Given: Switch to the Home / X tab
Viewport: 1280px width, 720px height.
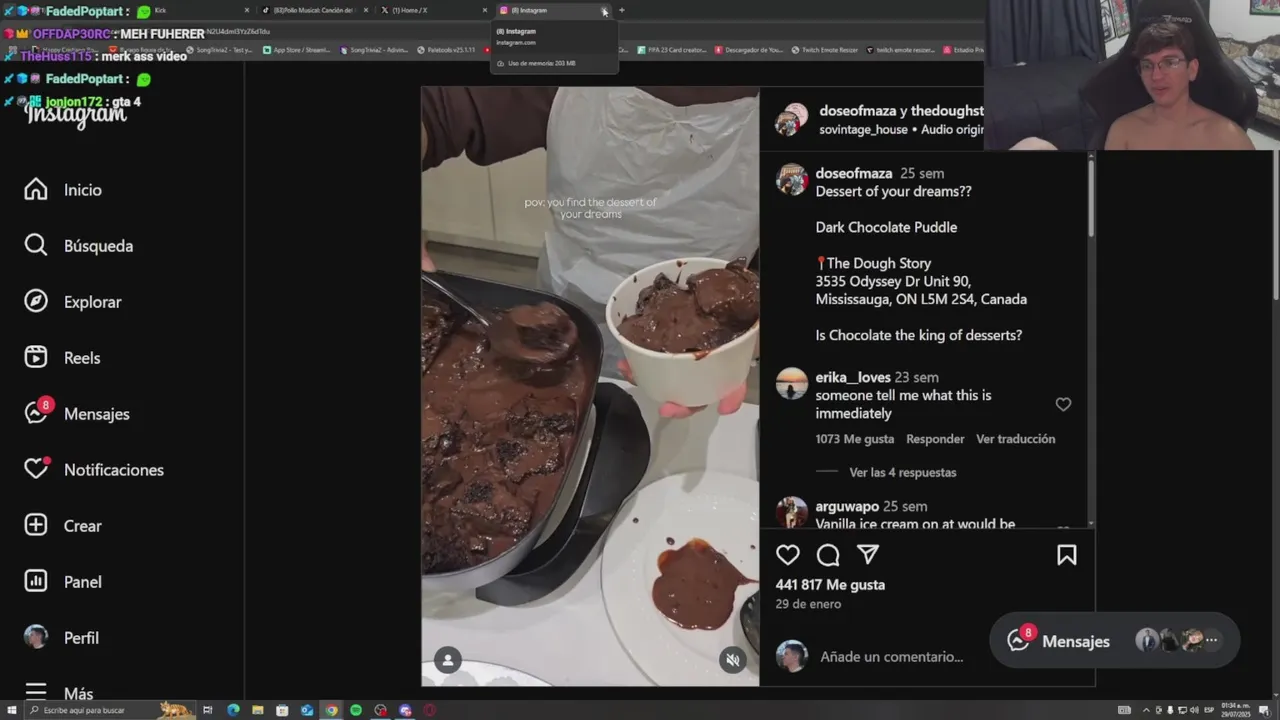Looking at the screenshot, I should 432,10.
